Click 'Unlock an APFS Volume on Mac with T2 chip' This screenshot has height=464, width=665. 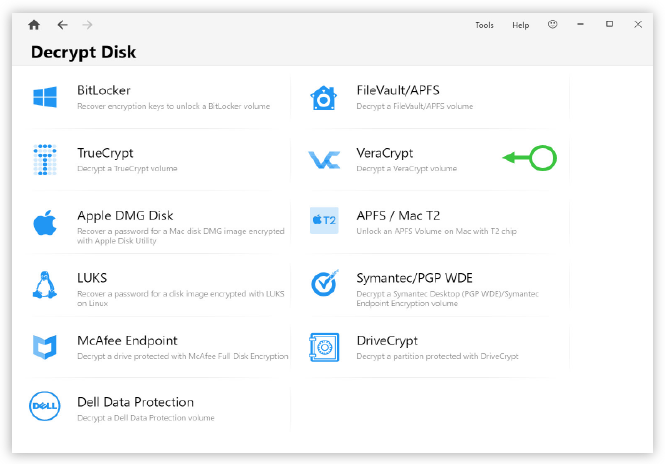point(436,232)
